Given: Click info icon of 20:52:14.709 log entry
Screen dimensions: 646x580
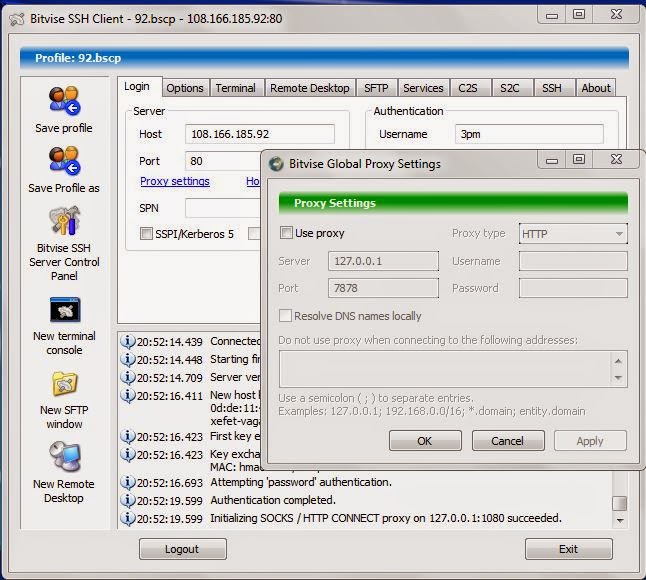Looking at the screenshot, I should tap(128, 377).
